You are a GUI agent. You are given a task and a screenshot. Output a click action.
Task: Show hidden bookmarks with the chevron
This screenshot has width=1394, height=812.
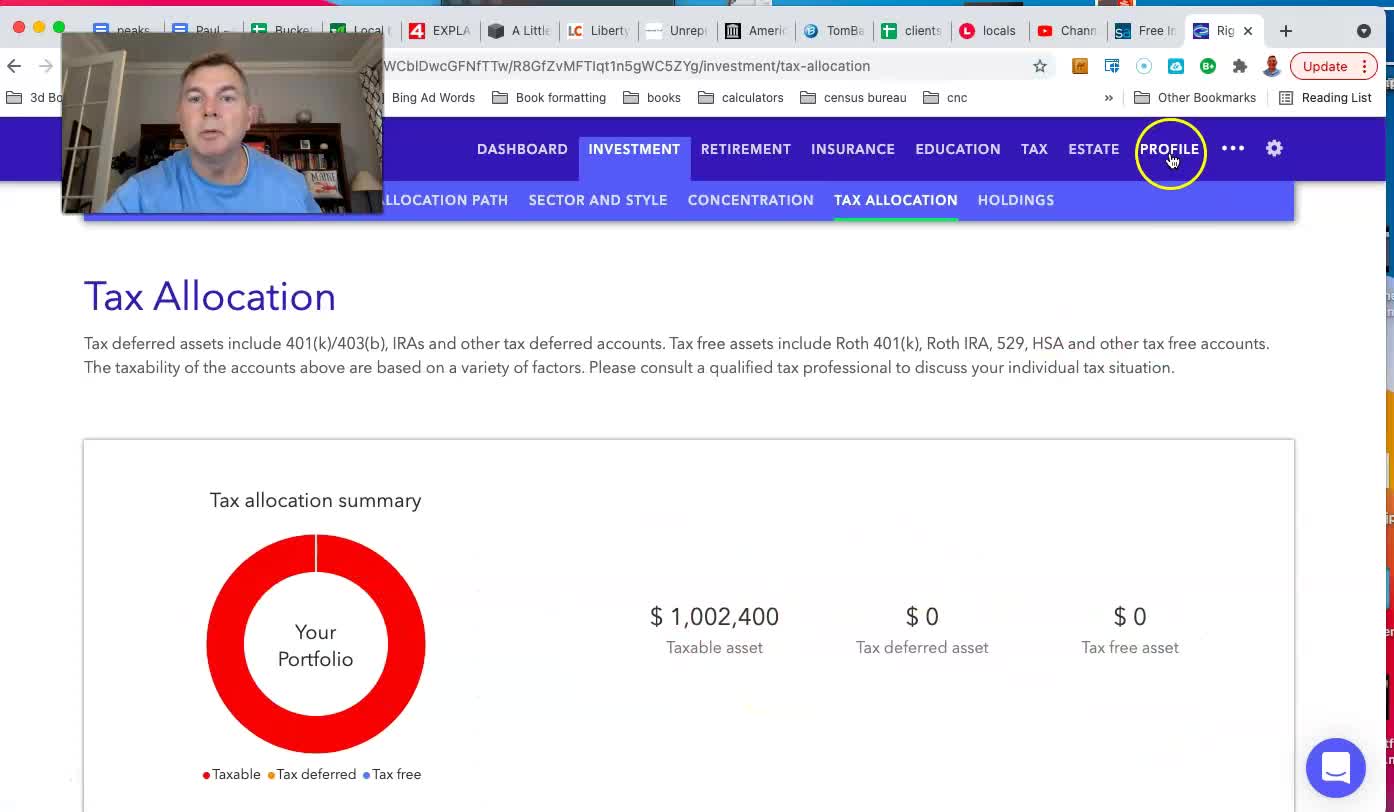1108,98
